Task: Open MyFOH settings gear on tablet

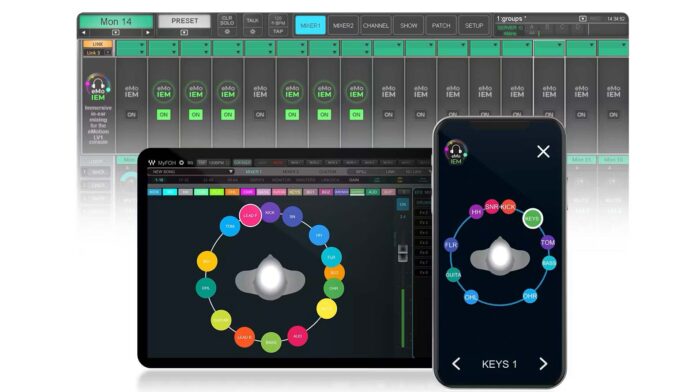Action: pyautogui.click(x=182, y=163)
